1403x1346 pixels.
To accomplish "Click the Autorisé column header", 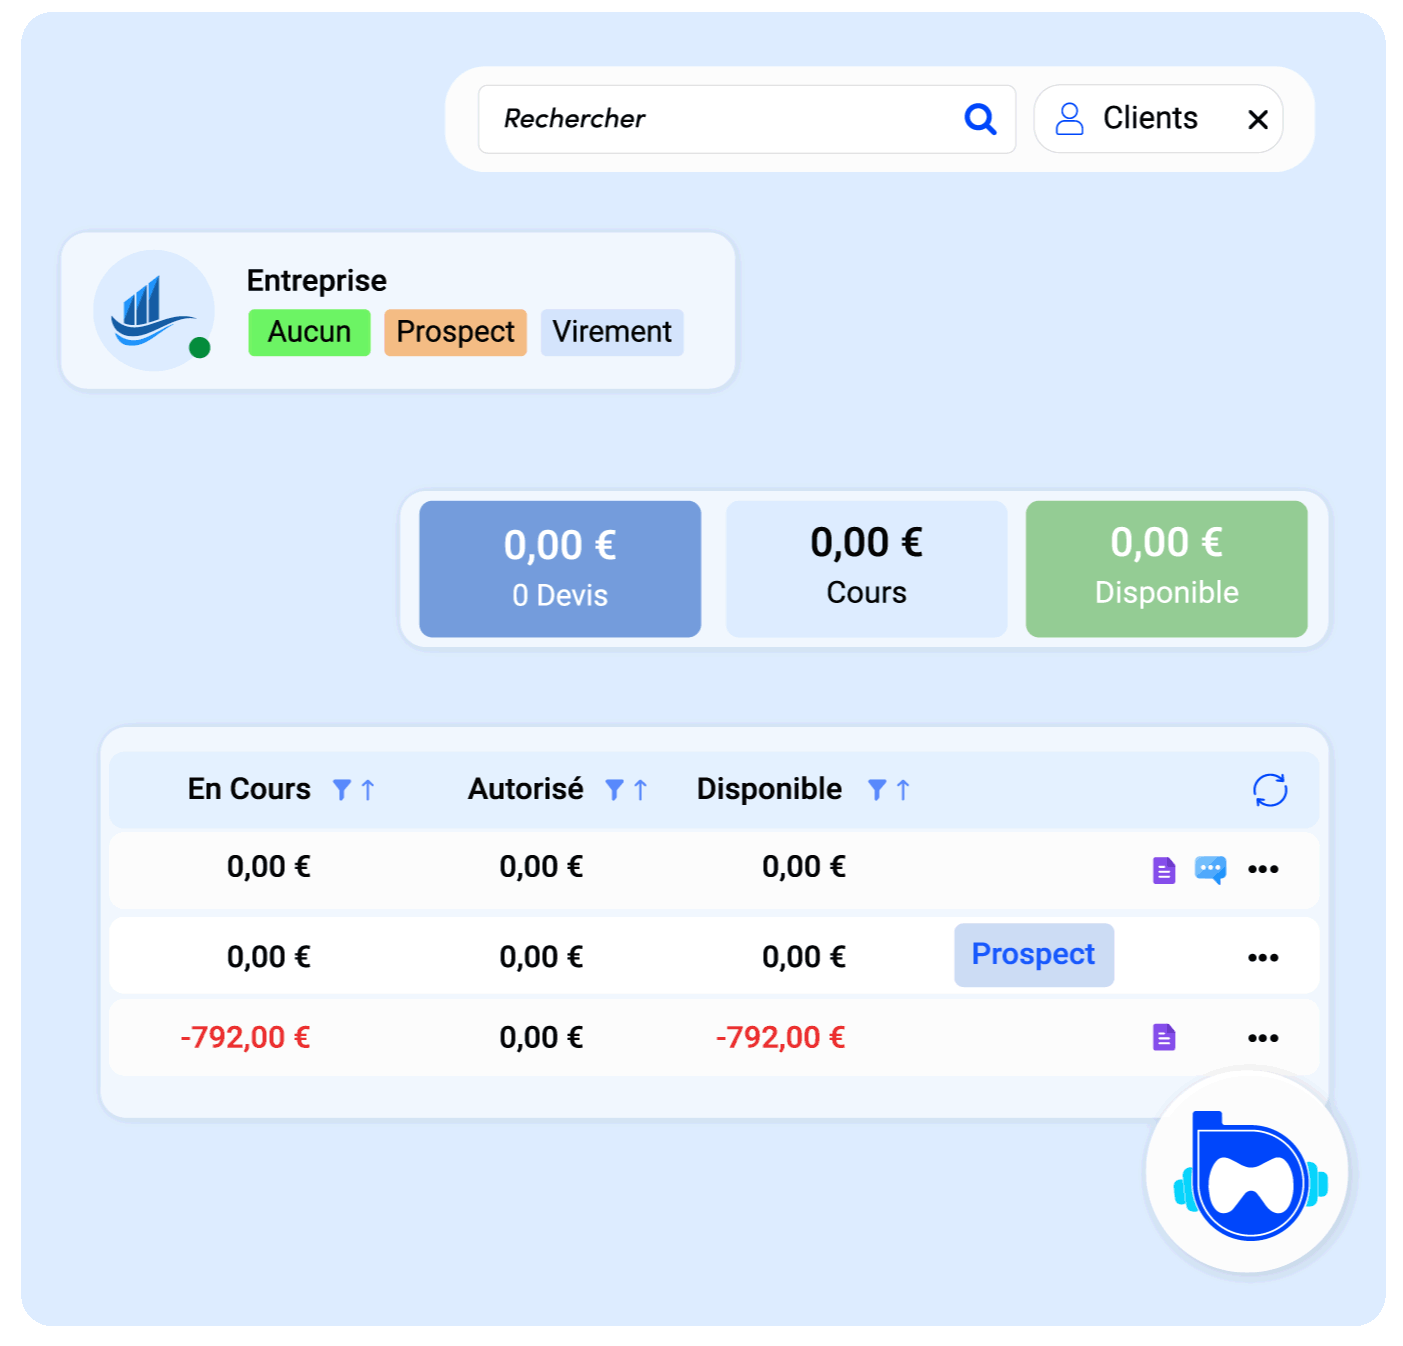I will coord(526,789).
